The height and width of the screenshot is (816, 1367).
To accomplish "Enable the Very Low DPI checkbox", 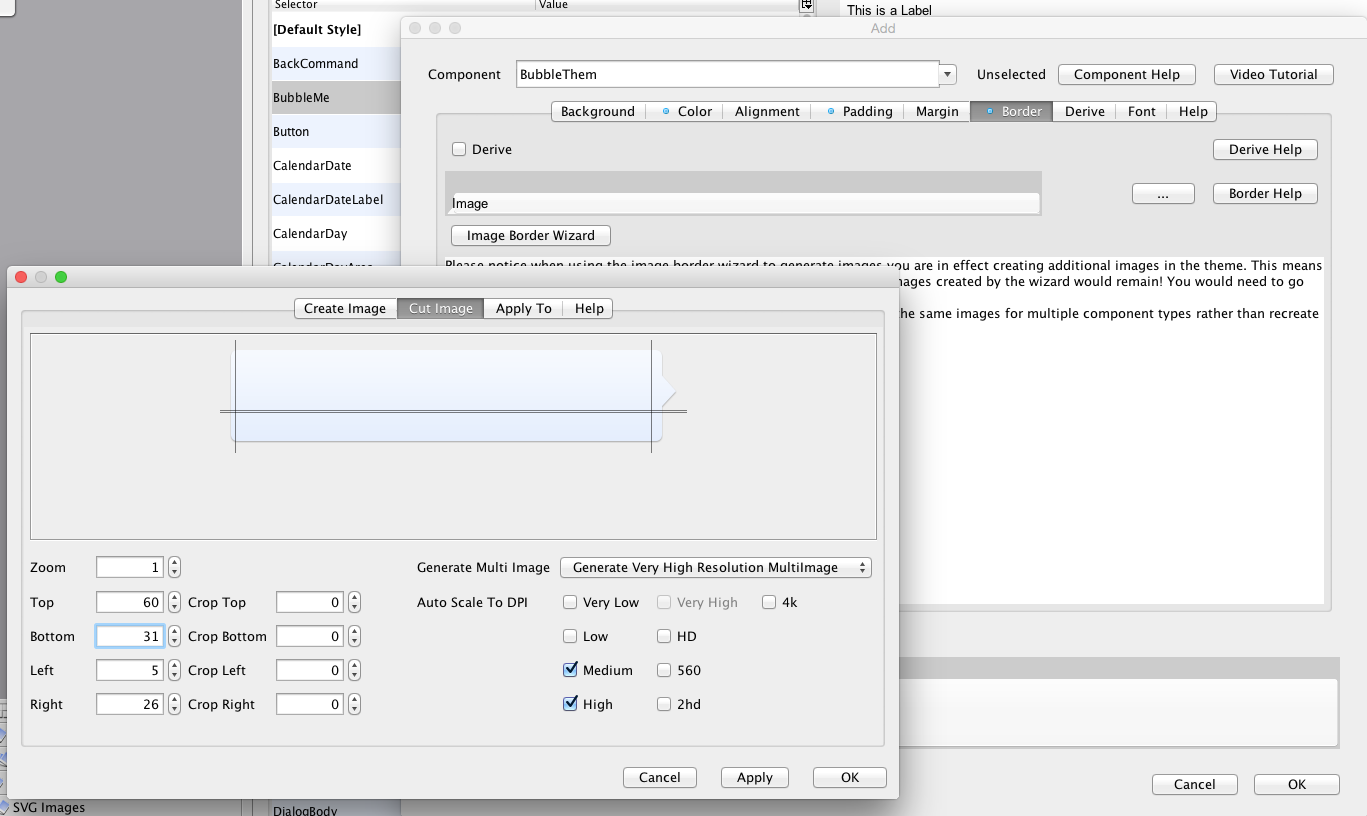I will point(570,602).
